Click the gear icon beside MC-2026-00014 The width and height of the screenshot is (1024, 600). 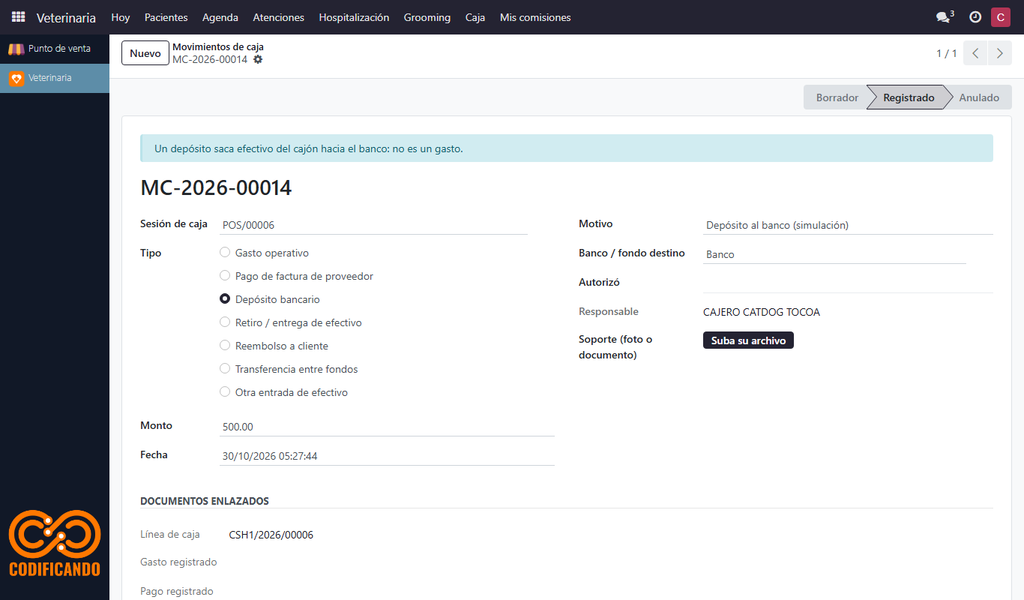coord(258,59)
